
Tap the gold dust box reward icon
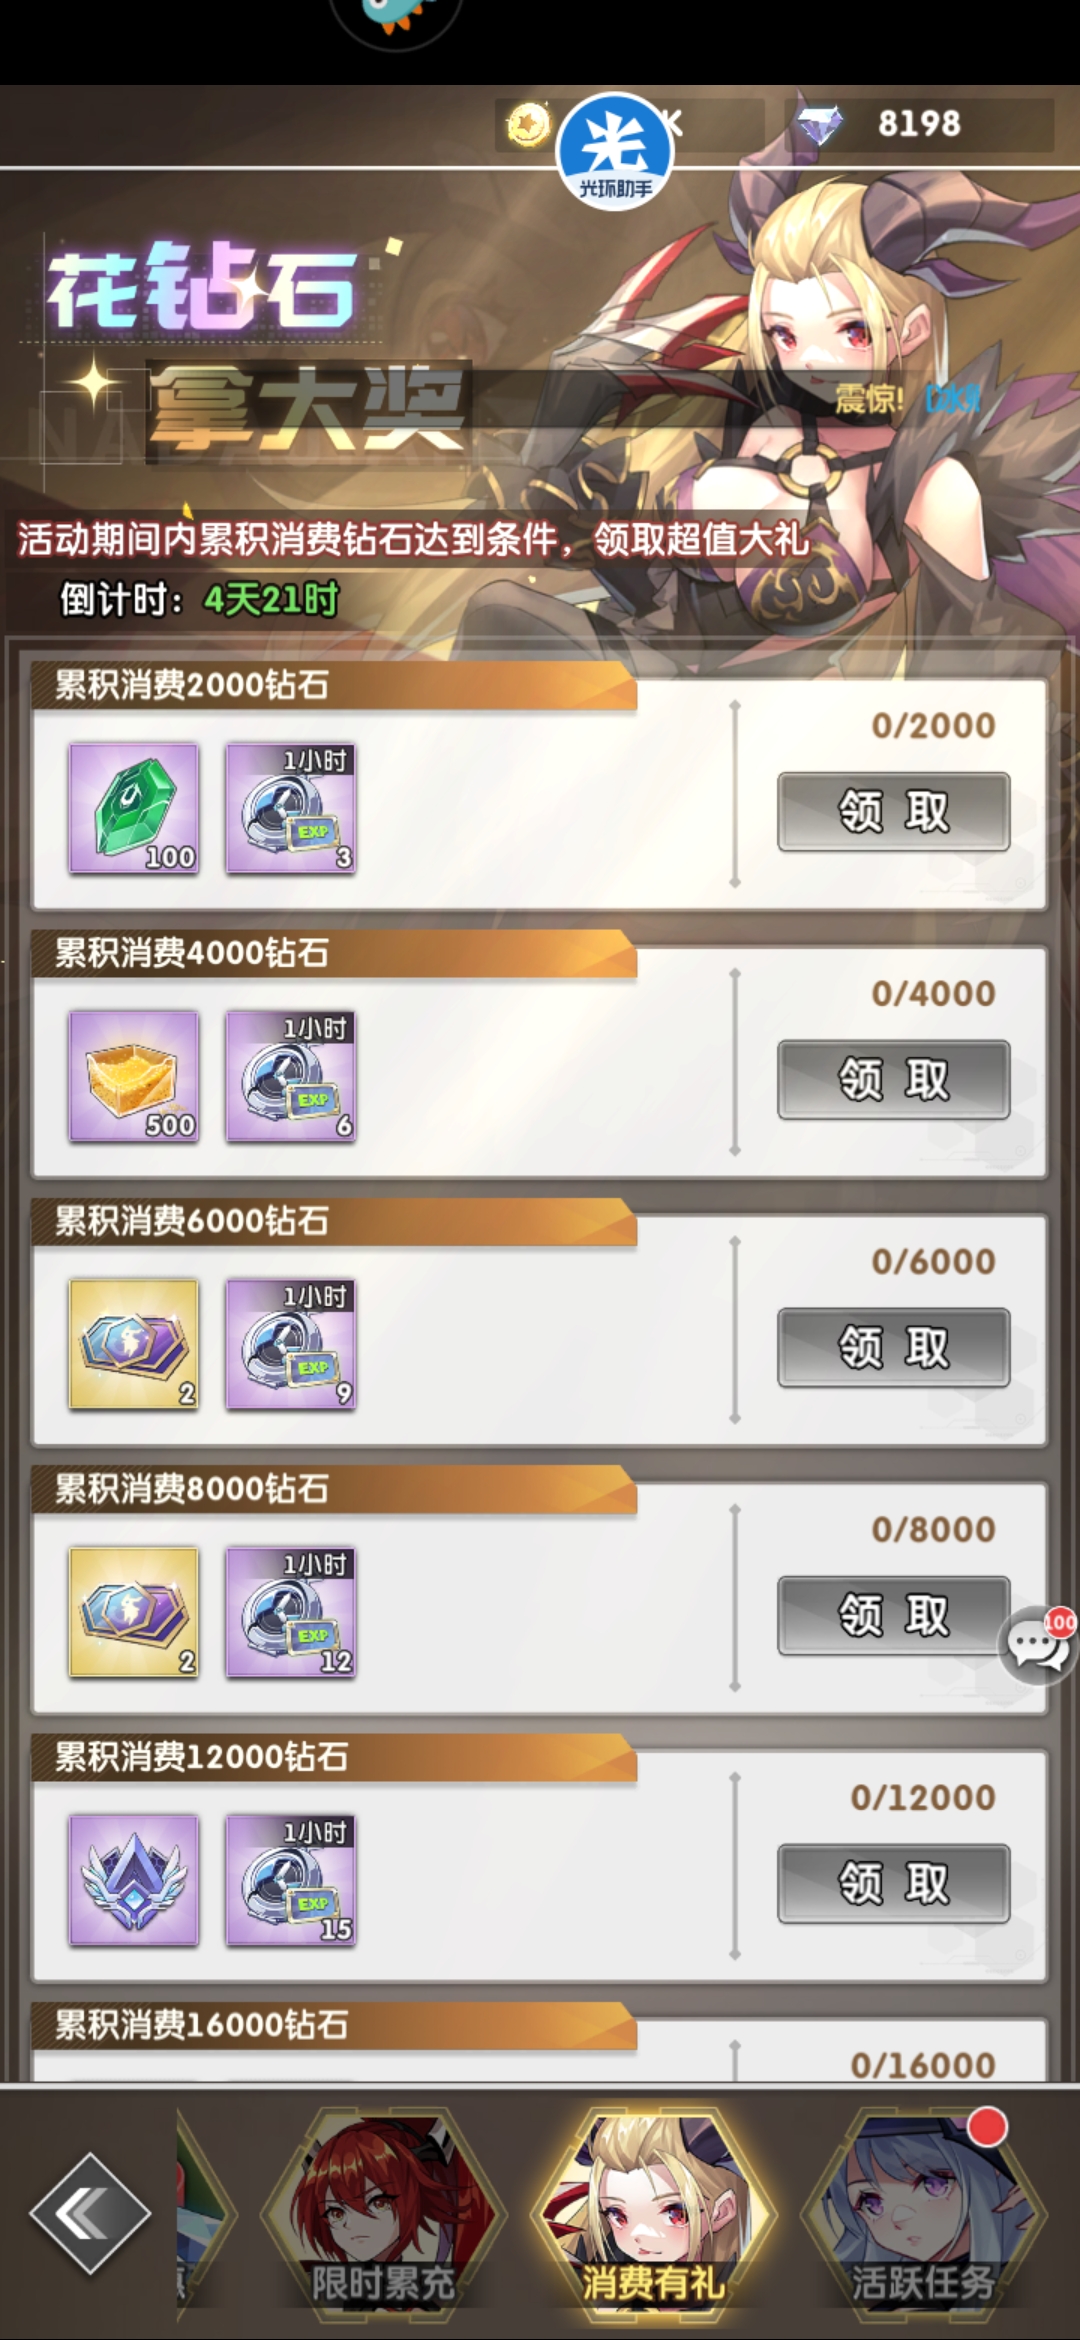pos(134,1076)
